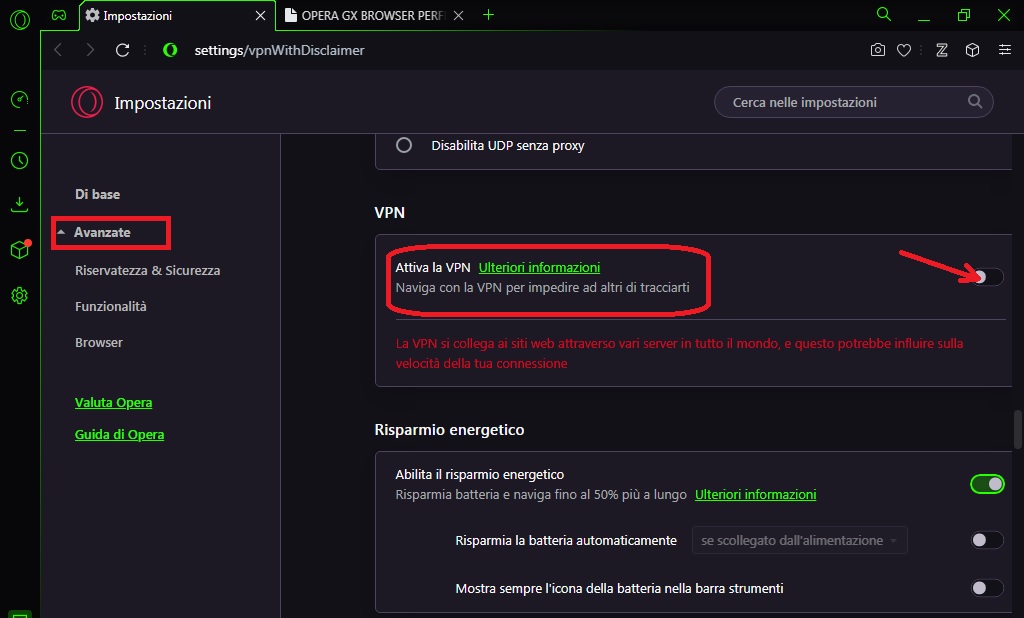Viewport: 1024px width, 618px height.
Task: Open the Opera menu logo icon
Action: point(20,20)
